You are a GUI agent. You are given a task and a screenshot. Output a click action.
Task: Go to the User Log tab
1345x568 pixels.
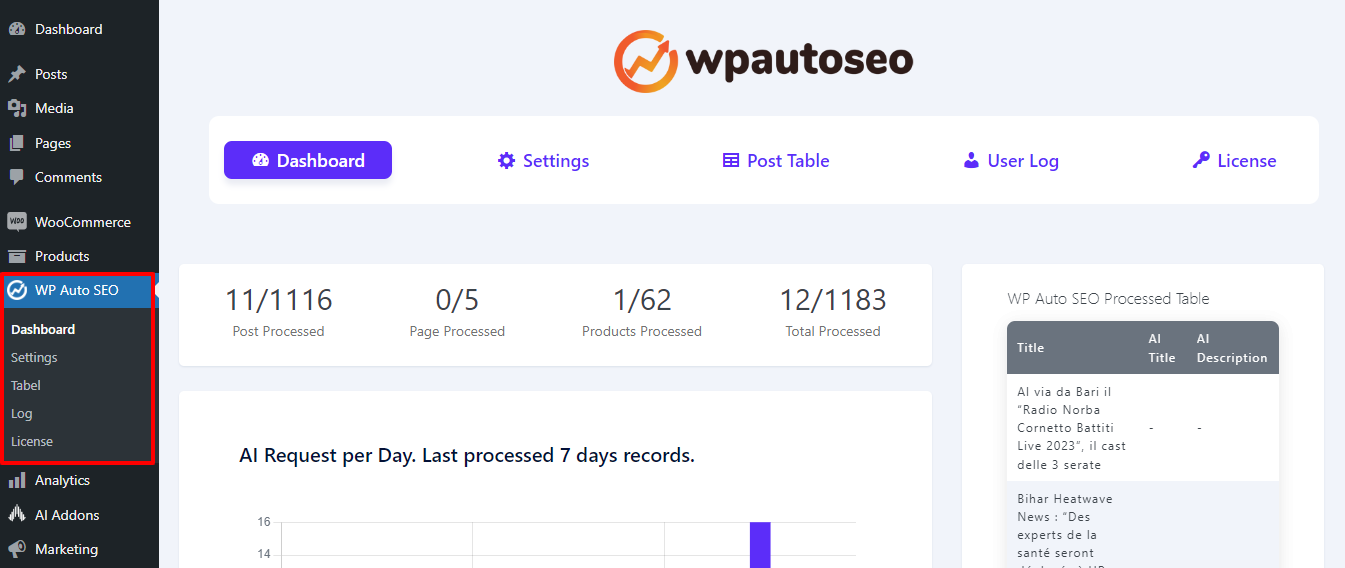1010,161
